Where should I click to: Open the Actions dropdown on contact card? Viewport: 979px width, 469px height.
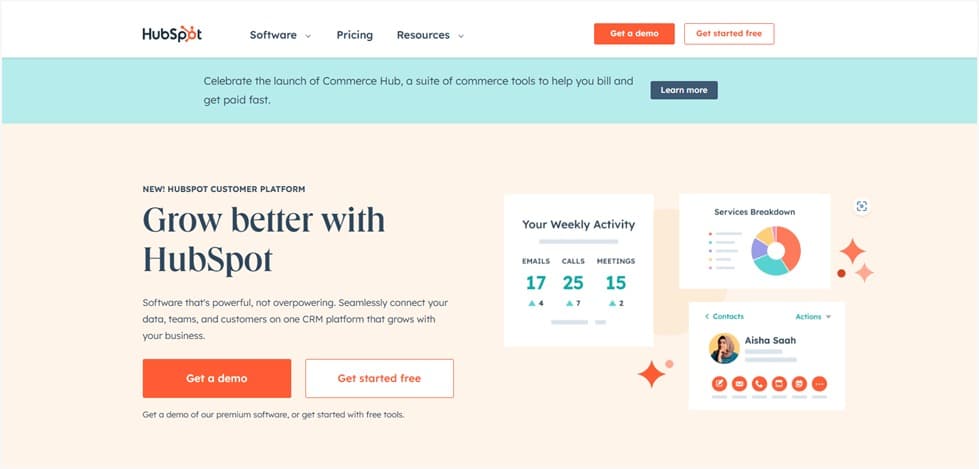813,317
